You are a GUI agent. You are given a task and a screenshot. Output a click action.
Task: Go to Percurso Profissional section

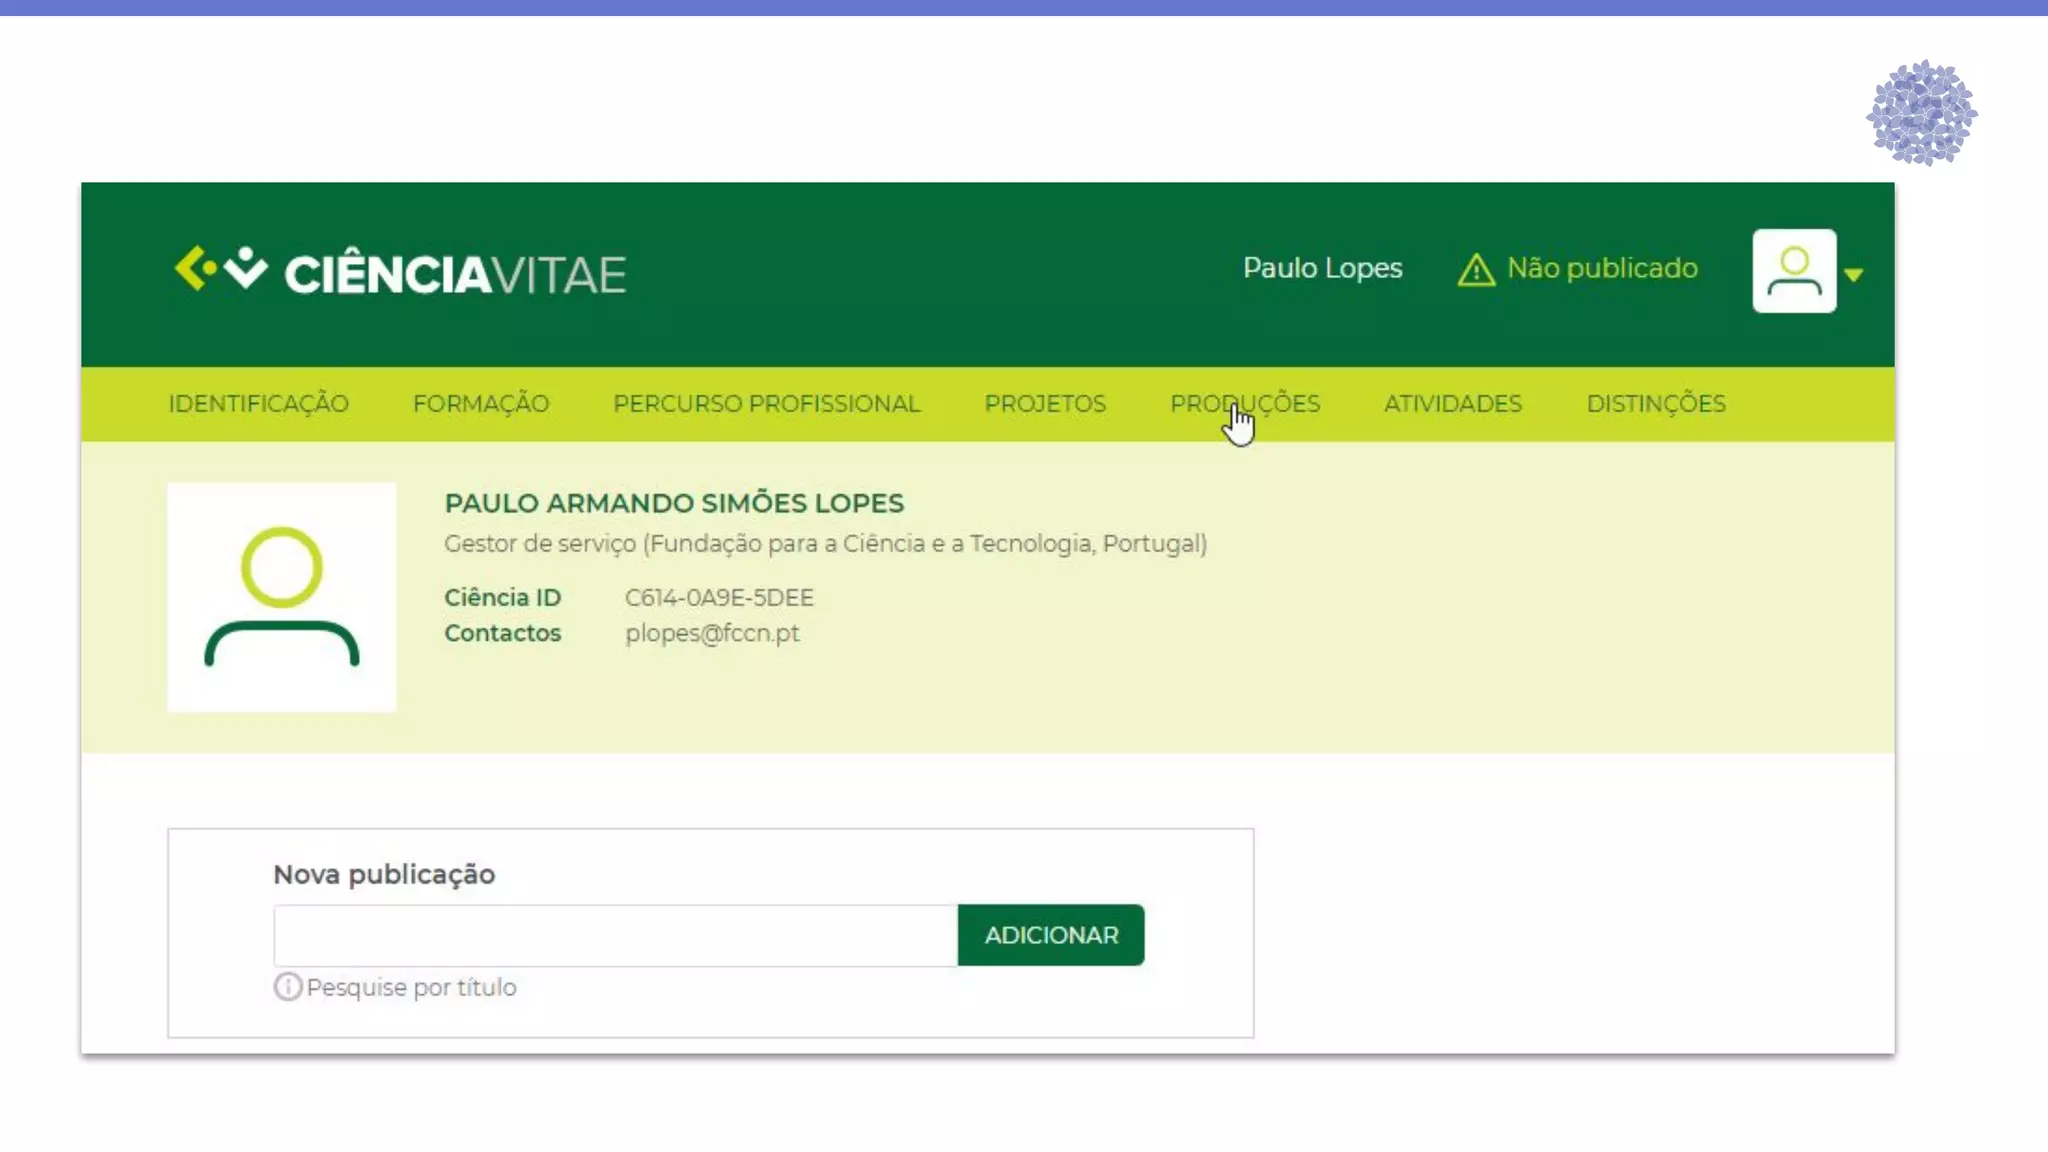coord(766,403)
